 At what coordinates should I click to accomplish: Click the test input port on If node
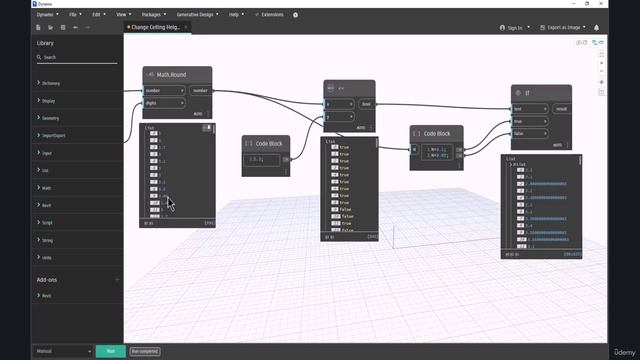coord(529,109)
